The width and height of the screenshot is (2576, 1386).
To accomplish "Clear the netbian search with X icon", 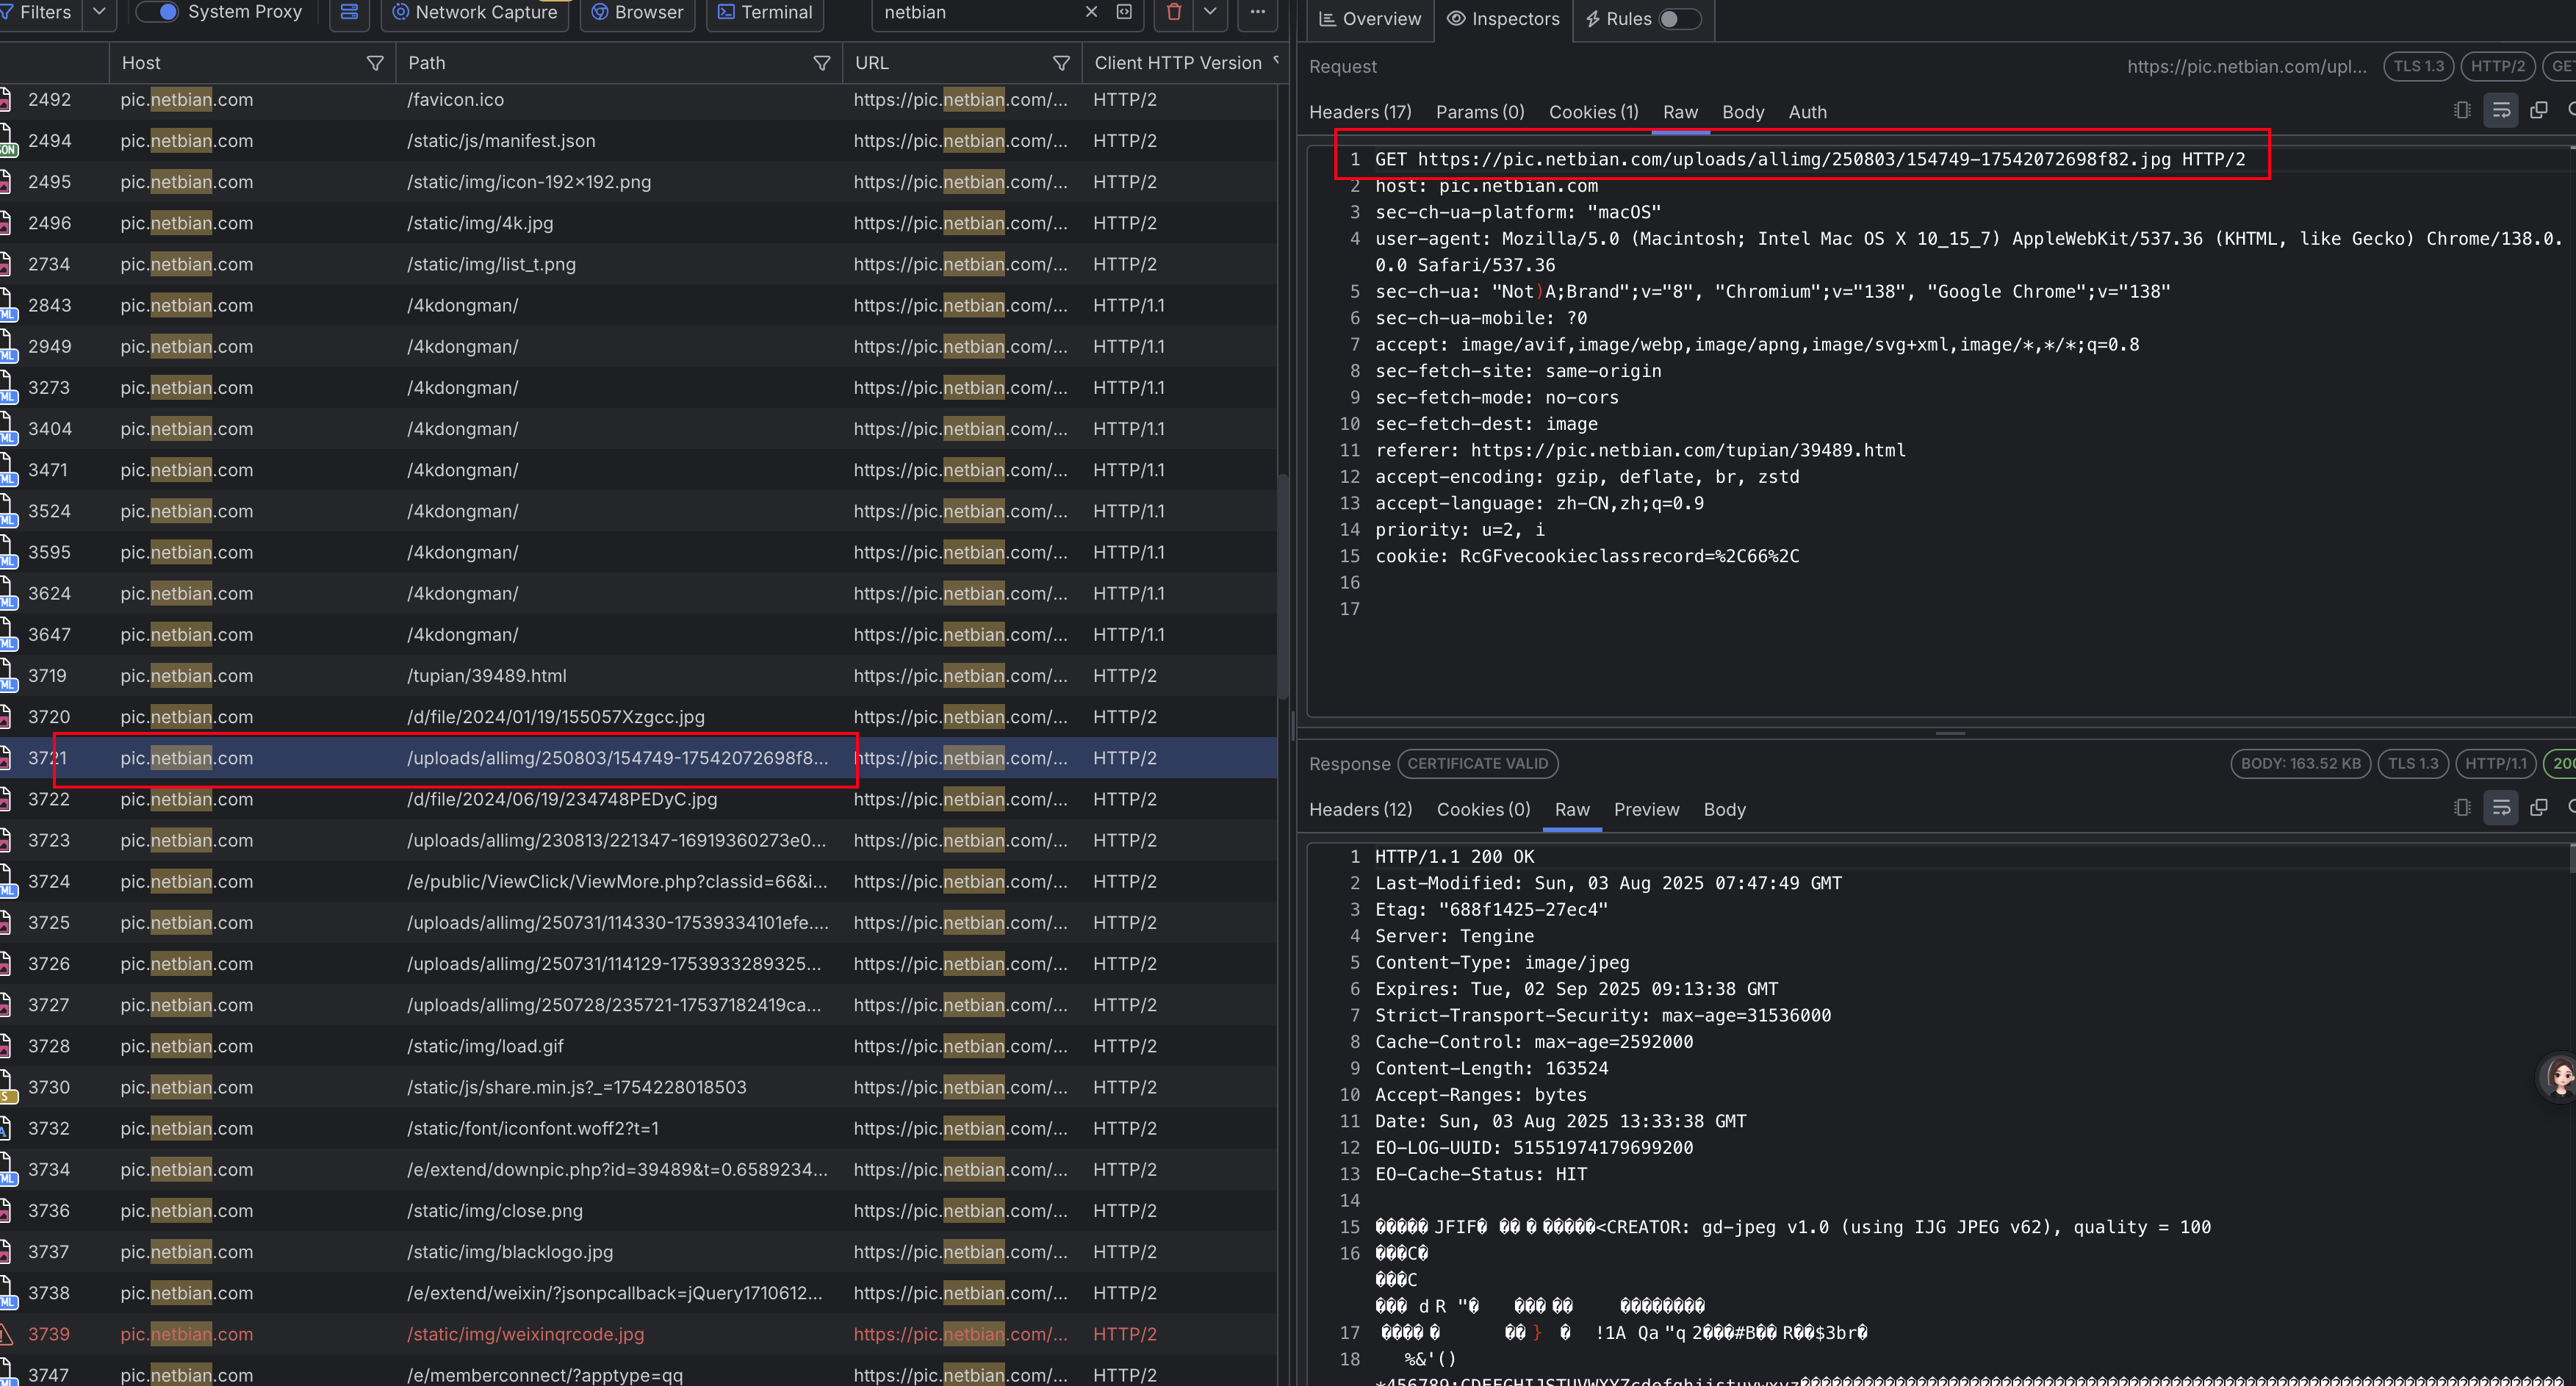I will coord(1091,12).
